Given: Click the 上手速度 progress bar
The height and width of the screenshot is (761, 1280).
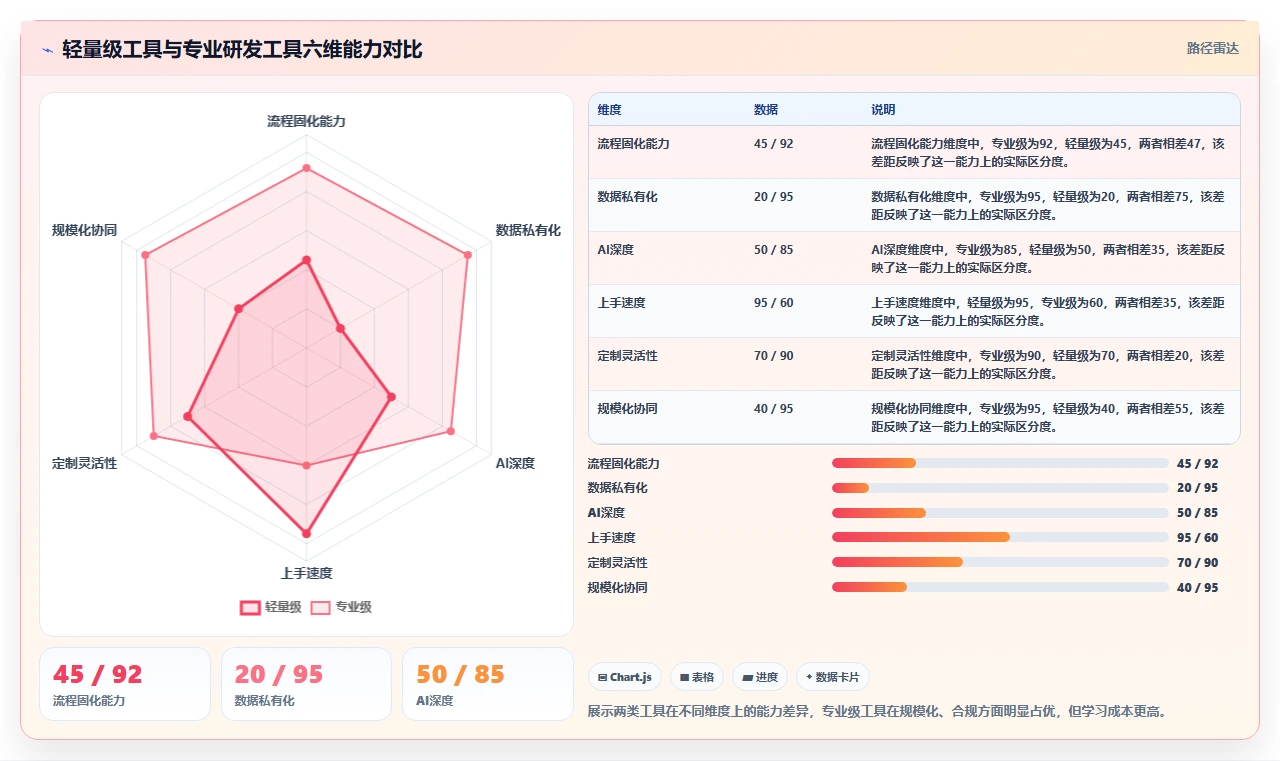Looking at the screenshot, I should [1000, 537].
